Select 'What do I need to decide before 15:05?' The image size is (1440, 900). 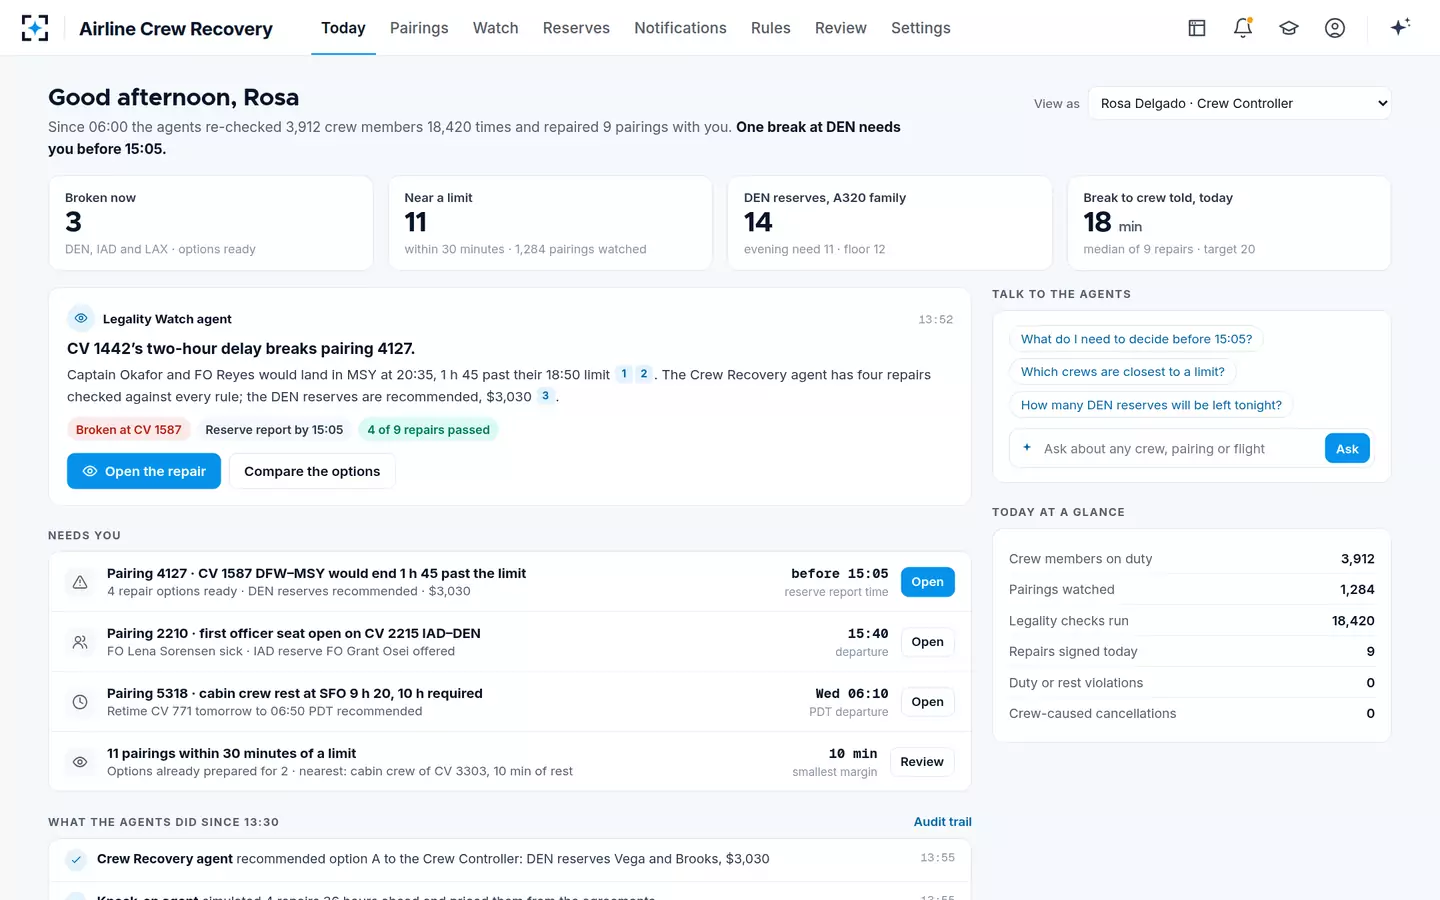tap(1136, 339)
